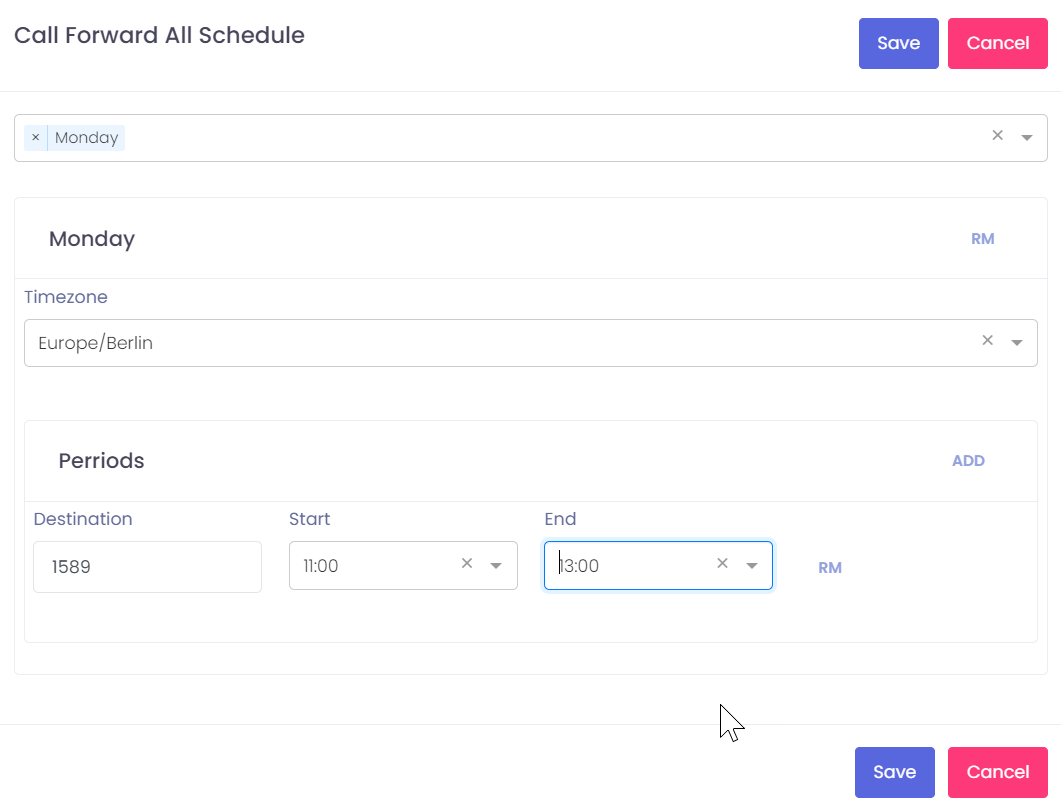
Task: Click the top Cancel button
Action: (997, 43)
